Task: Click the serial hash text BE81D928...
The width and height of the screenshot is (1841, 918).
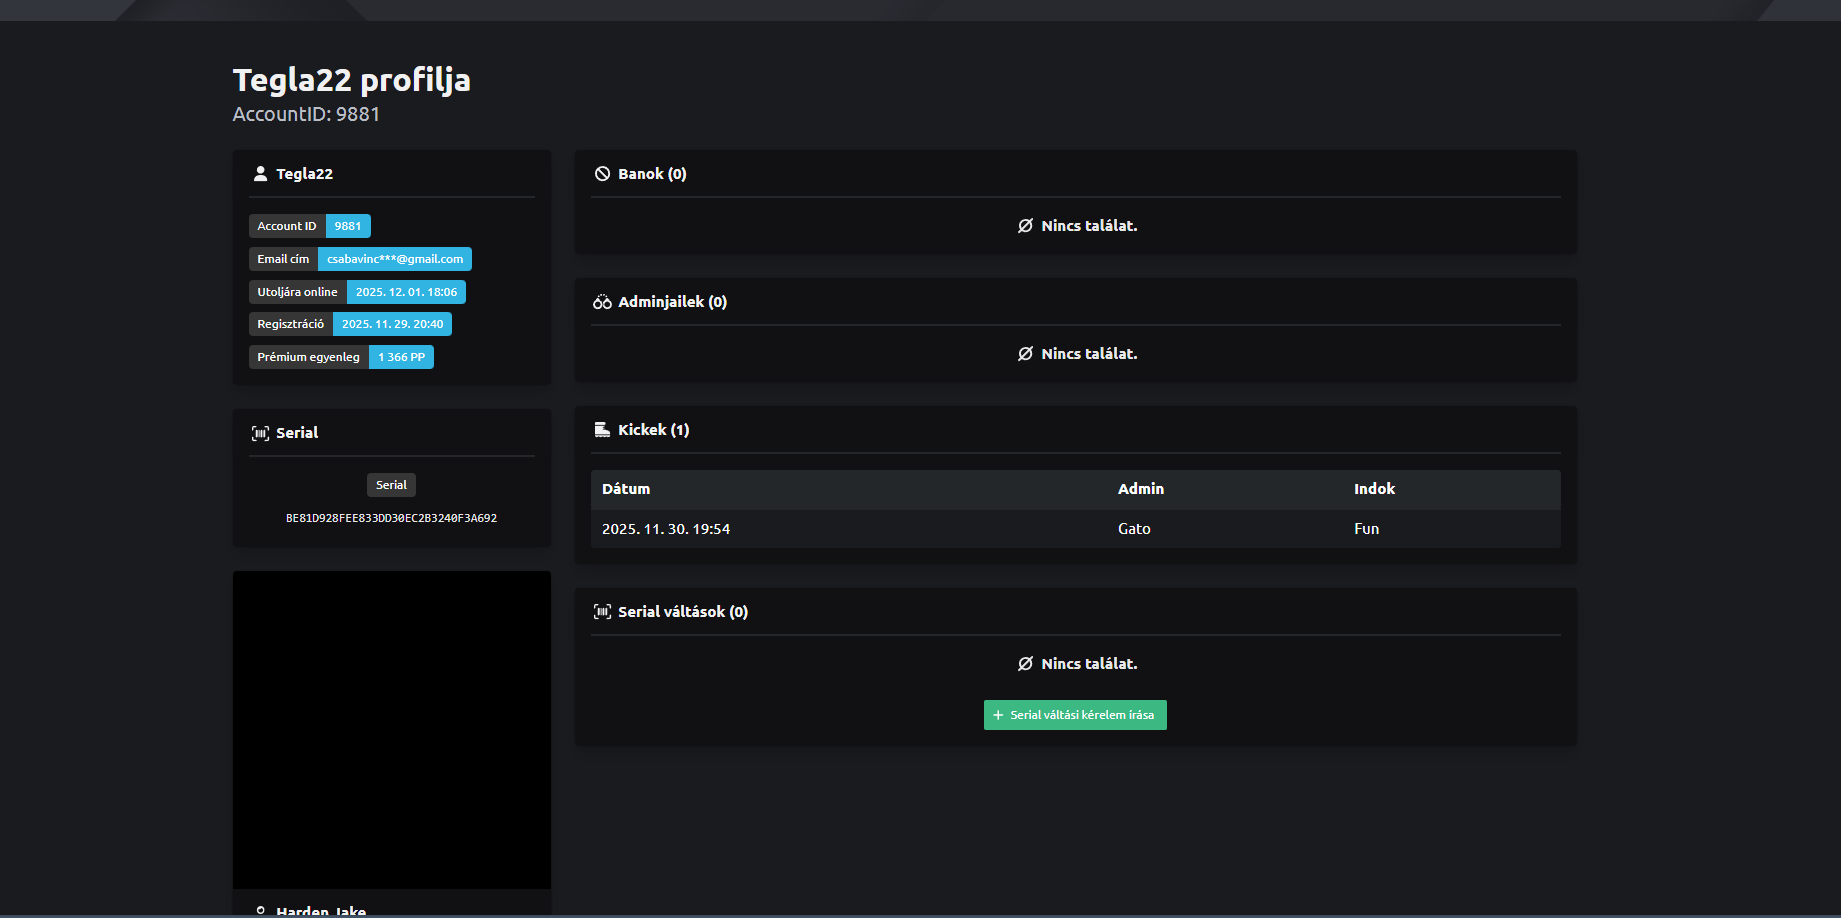Action: tap(391, 518)
